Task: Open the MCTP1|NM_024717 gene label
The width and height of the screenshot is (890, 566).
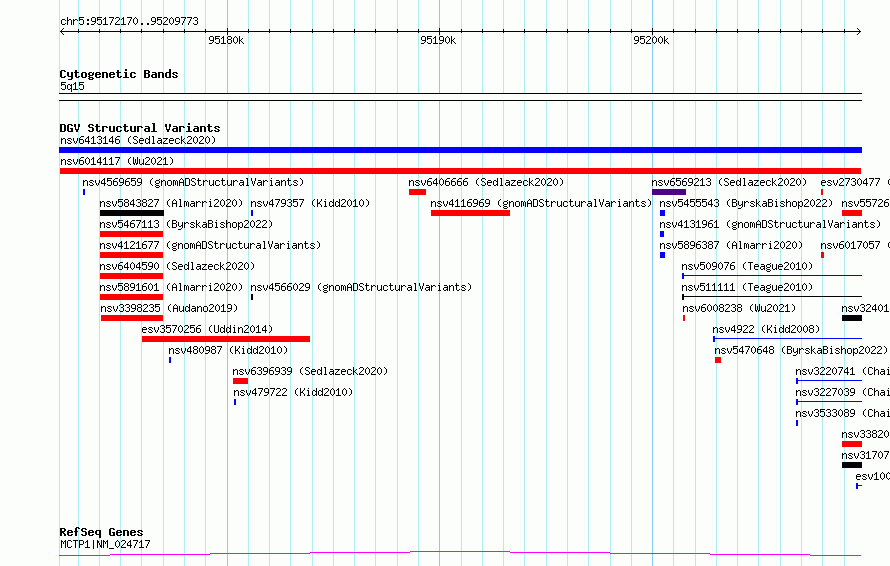Action: (105, 544)
